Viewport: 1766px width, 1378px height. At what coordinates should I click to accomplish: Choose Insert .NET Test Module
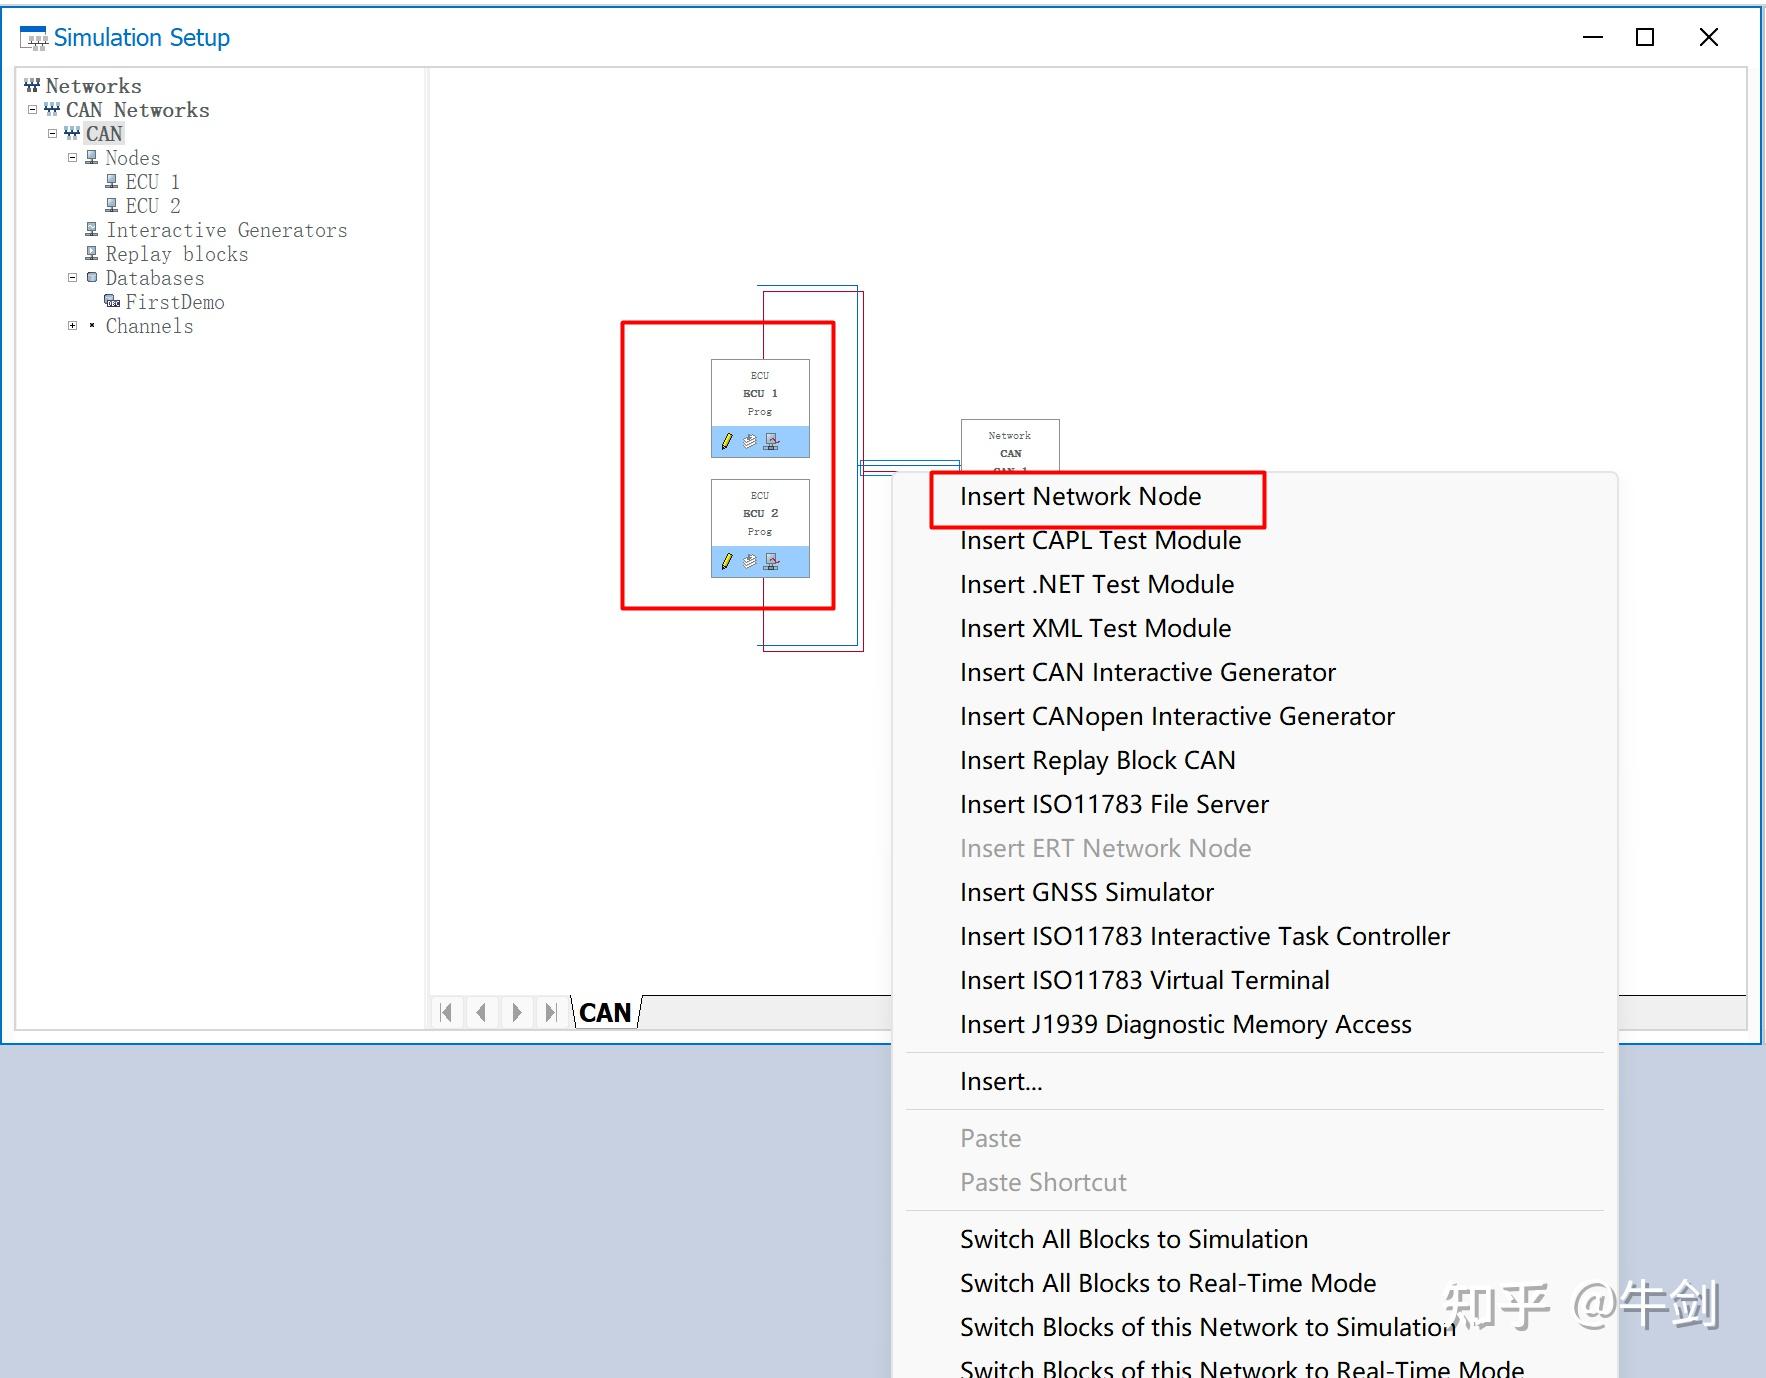[1097, 584]
